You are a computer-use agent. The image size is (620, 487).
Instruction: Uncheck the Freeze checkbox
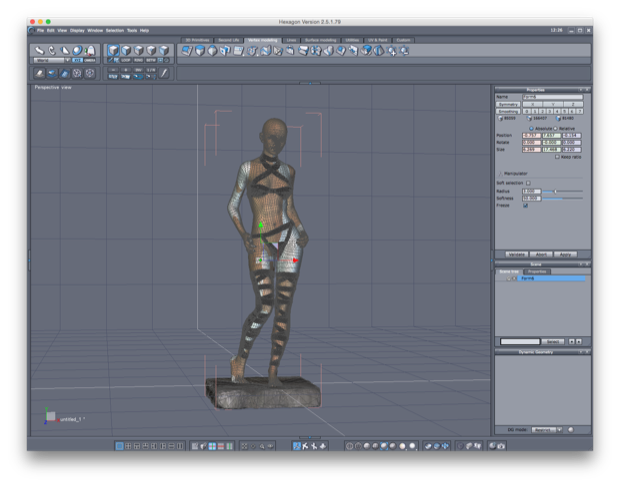[525, 206]
